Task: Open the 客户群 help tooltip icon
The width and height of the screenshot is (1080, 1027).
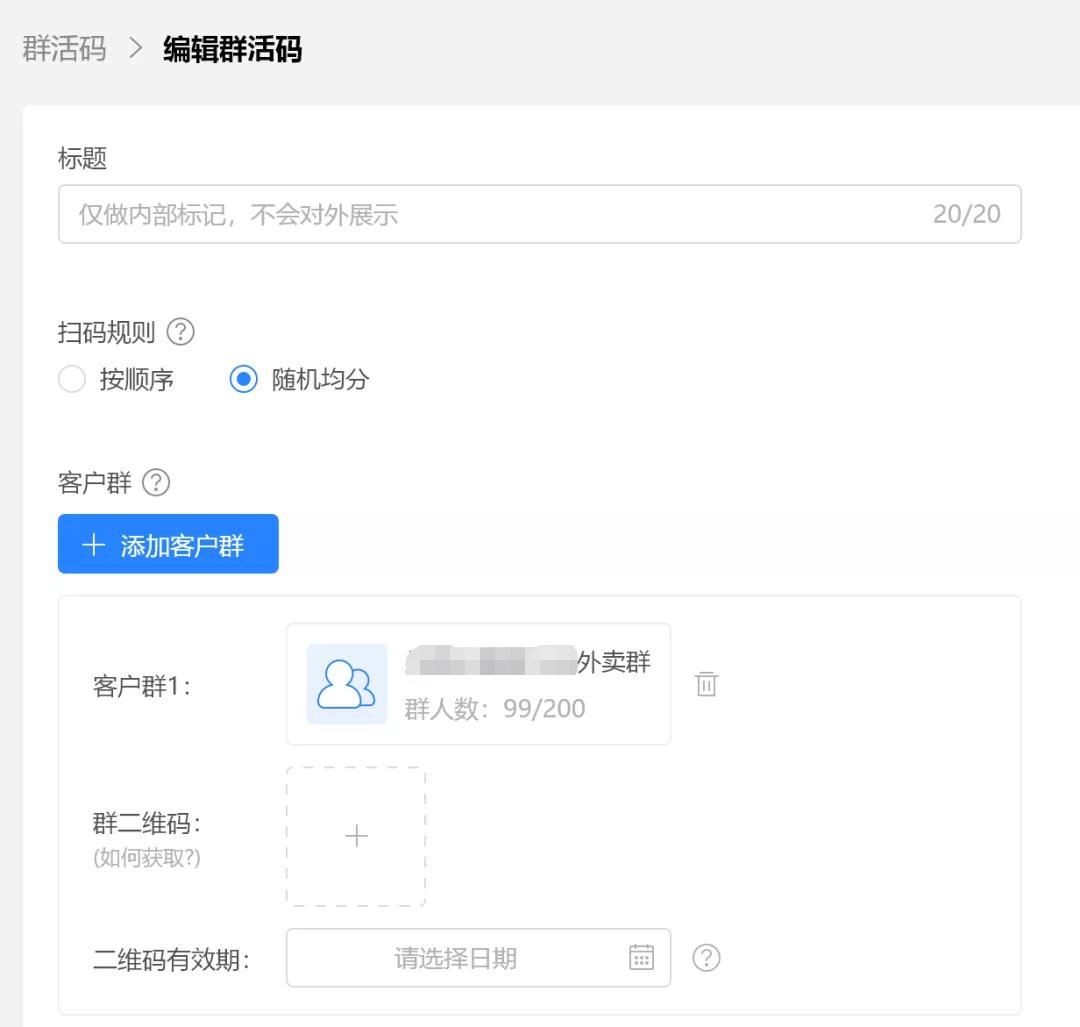Action: (x=156, y=483)
